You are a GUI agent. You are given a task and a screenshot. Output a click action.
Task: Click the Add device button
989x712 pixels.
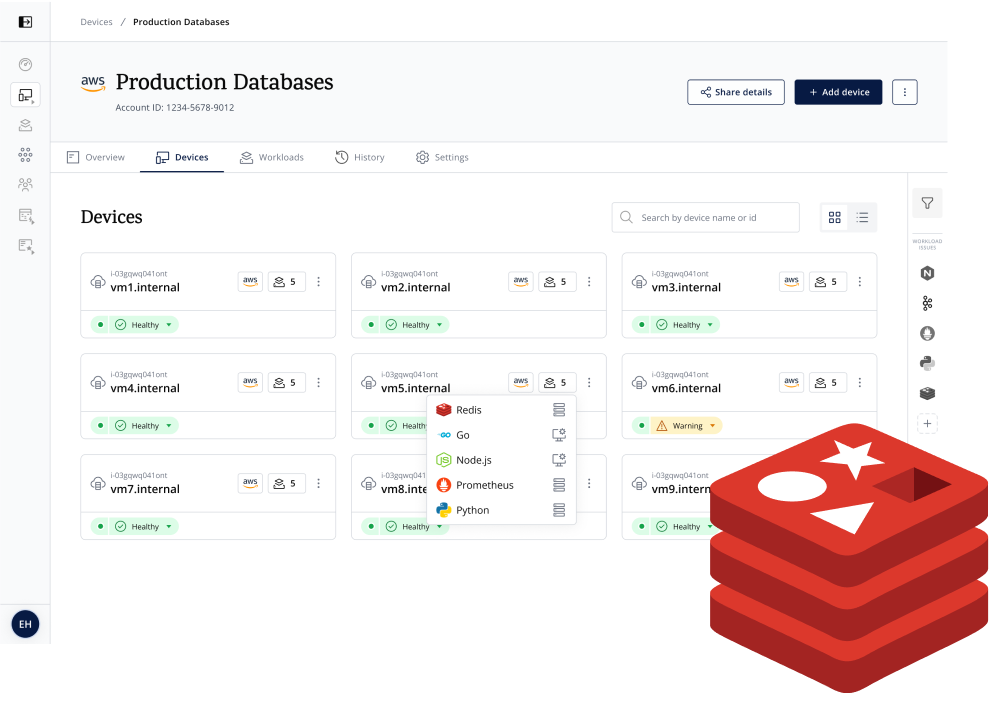click(838, 92)
